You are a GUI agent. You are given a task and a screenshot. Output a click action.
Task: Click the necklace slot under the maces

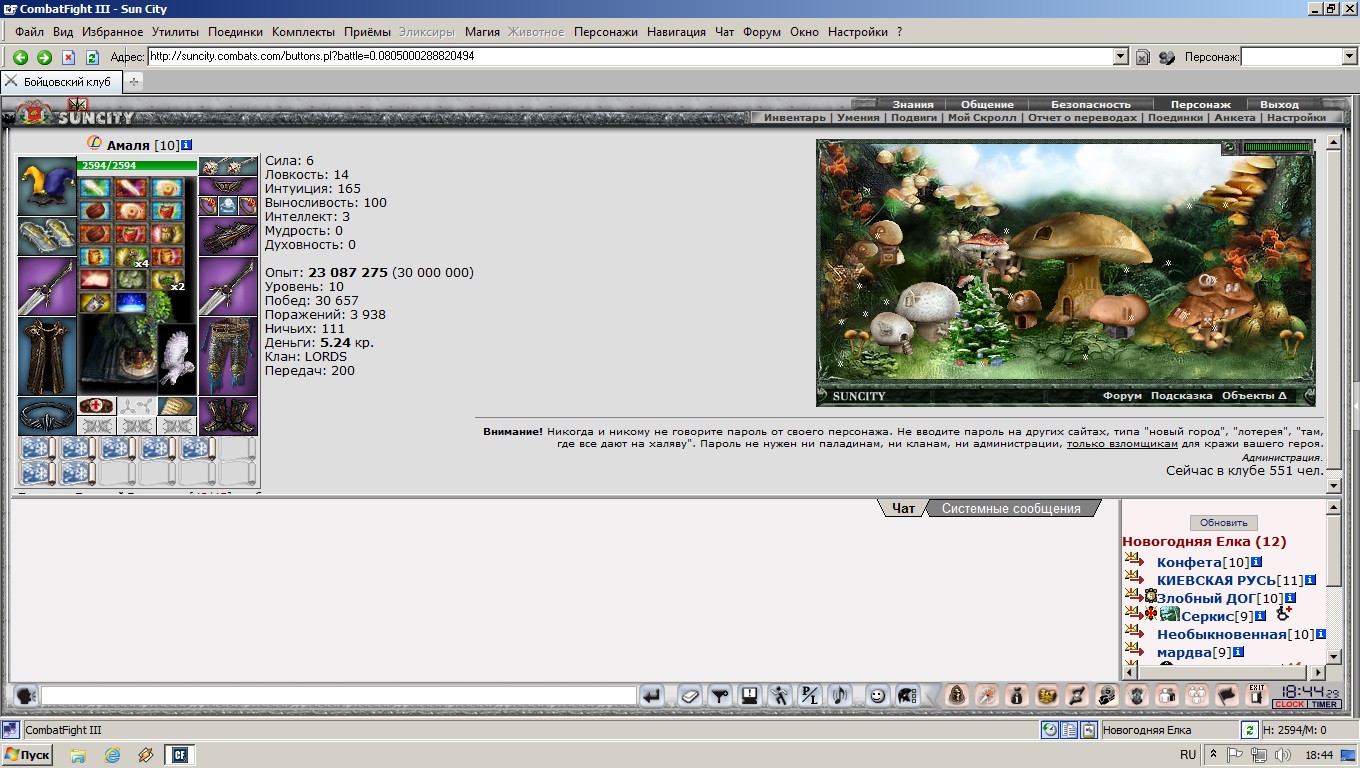228,185
